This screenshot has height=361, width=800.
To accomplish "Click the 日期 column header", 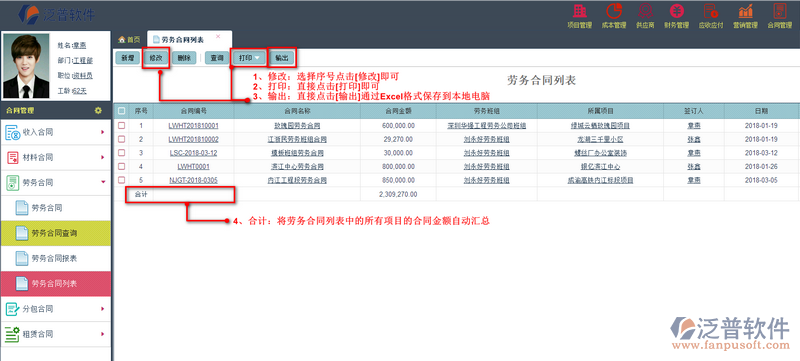I will point(762,111).
